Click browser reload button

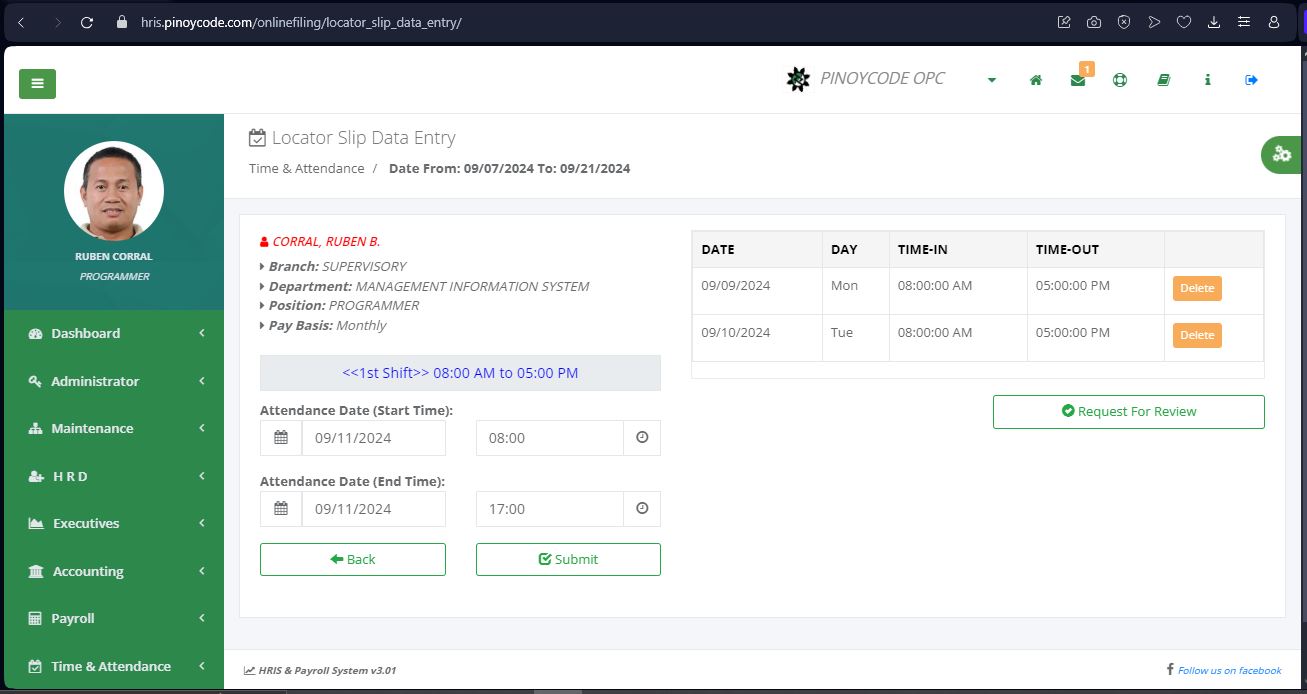87,22
